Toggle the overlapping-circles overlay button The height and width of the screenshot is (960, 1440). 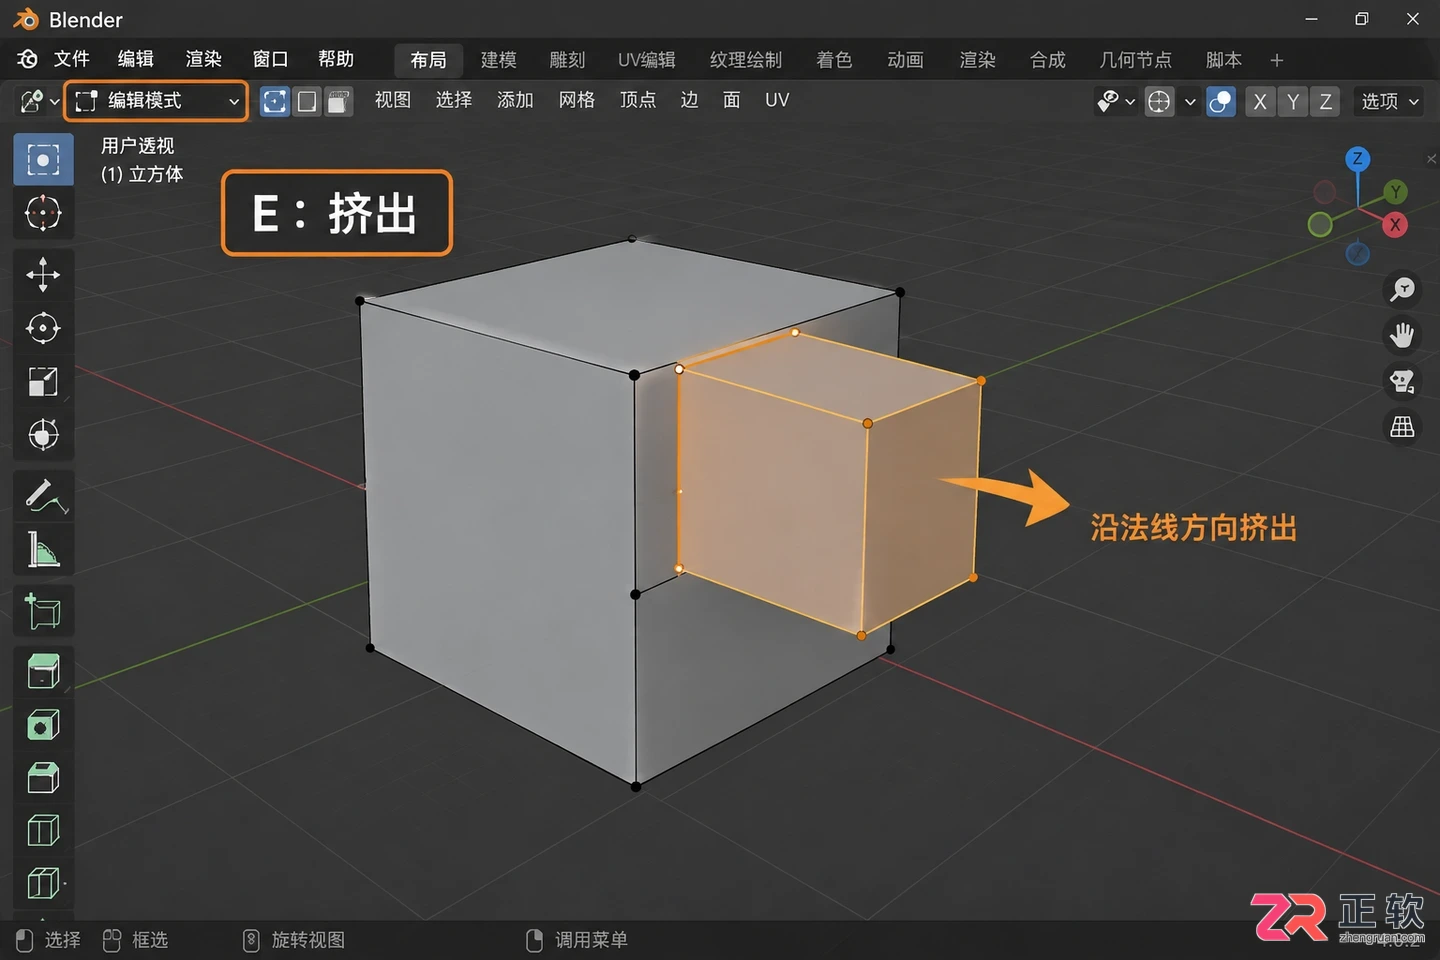click(1221, 102)
